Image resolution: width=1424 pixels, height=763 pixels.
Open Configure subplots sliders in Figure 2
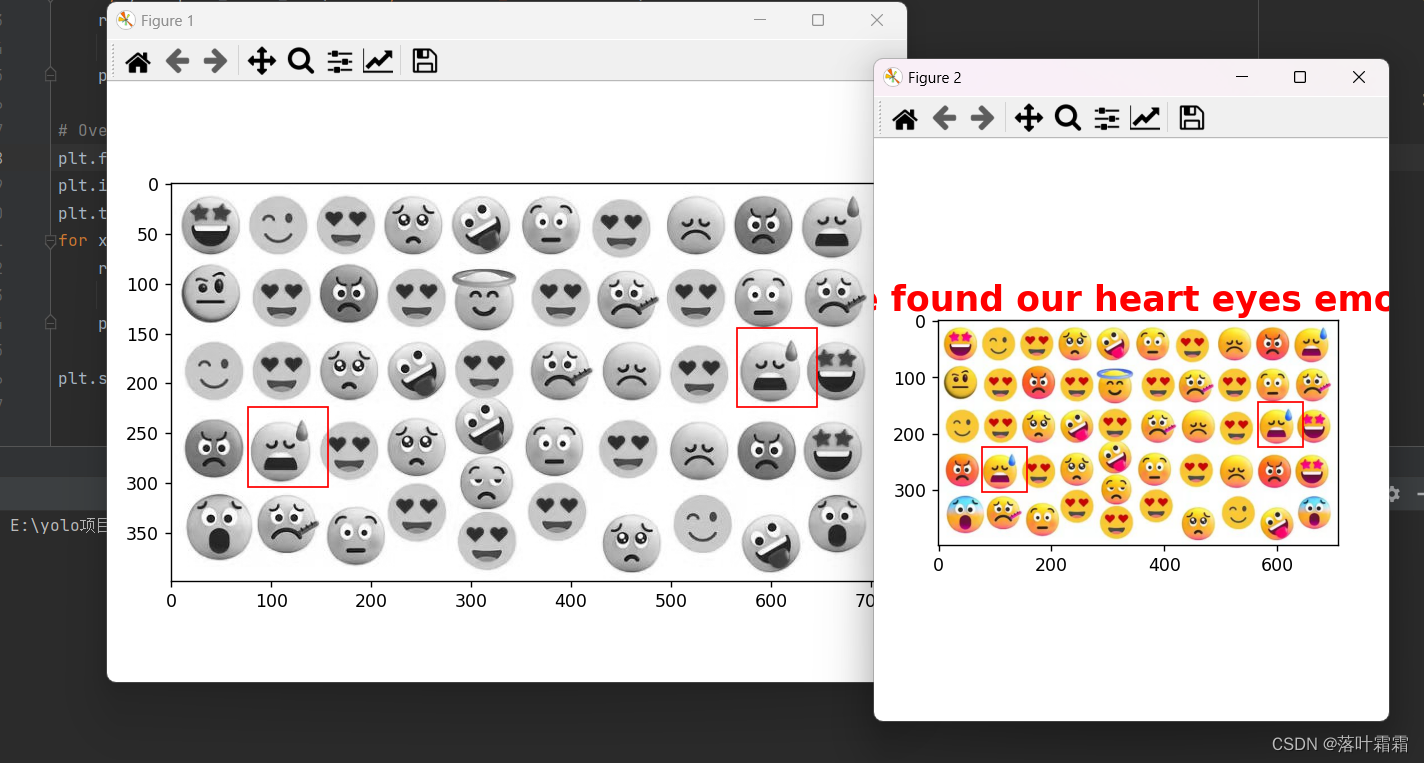1107,119
